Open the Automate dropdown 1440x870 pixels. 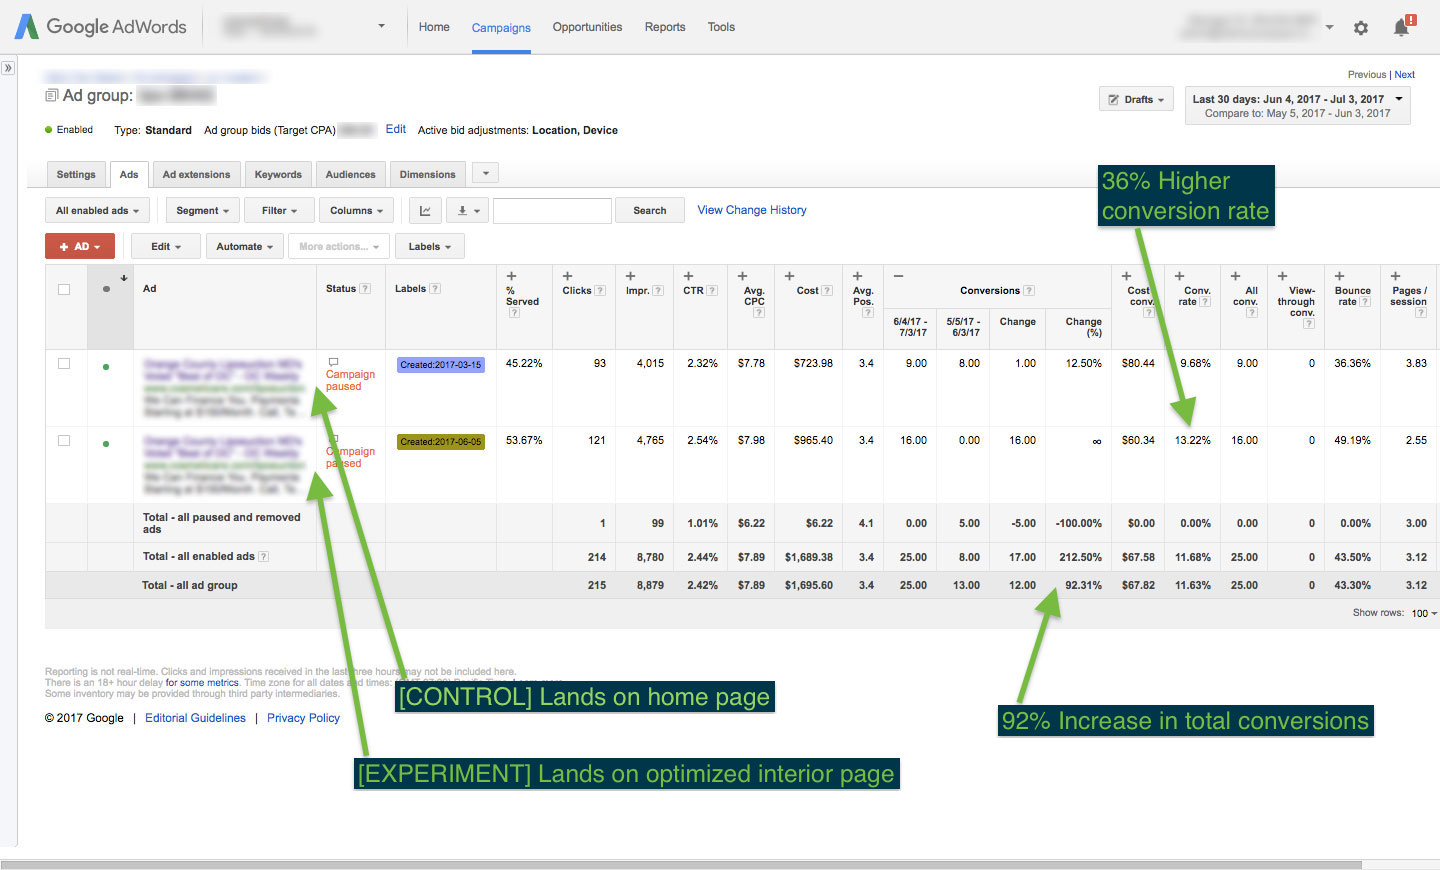[x=245, y=247]
